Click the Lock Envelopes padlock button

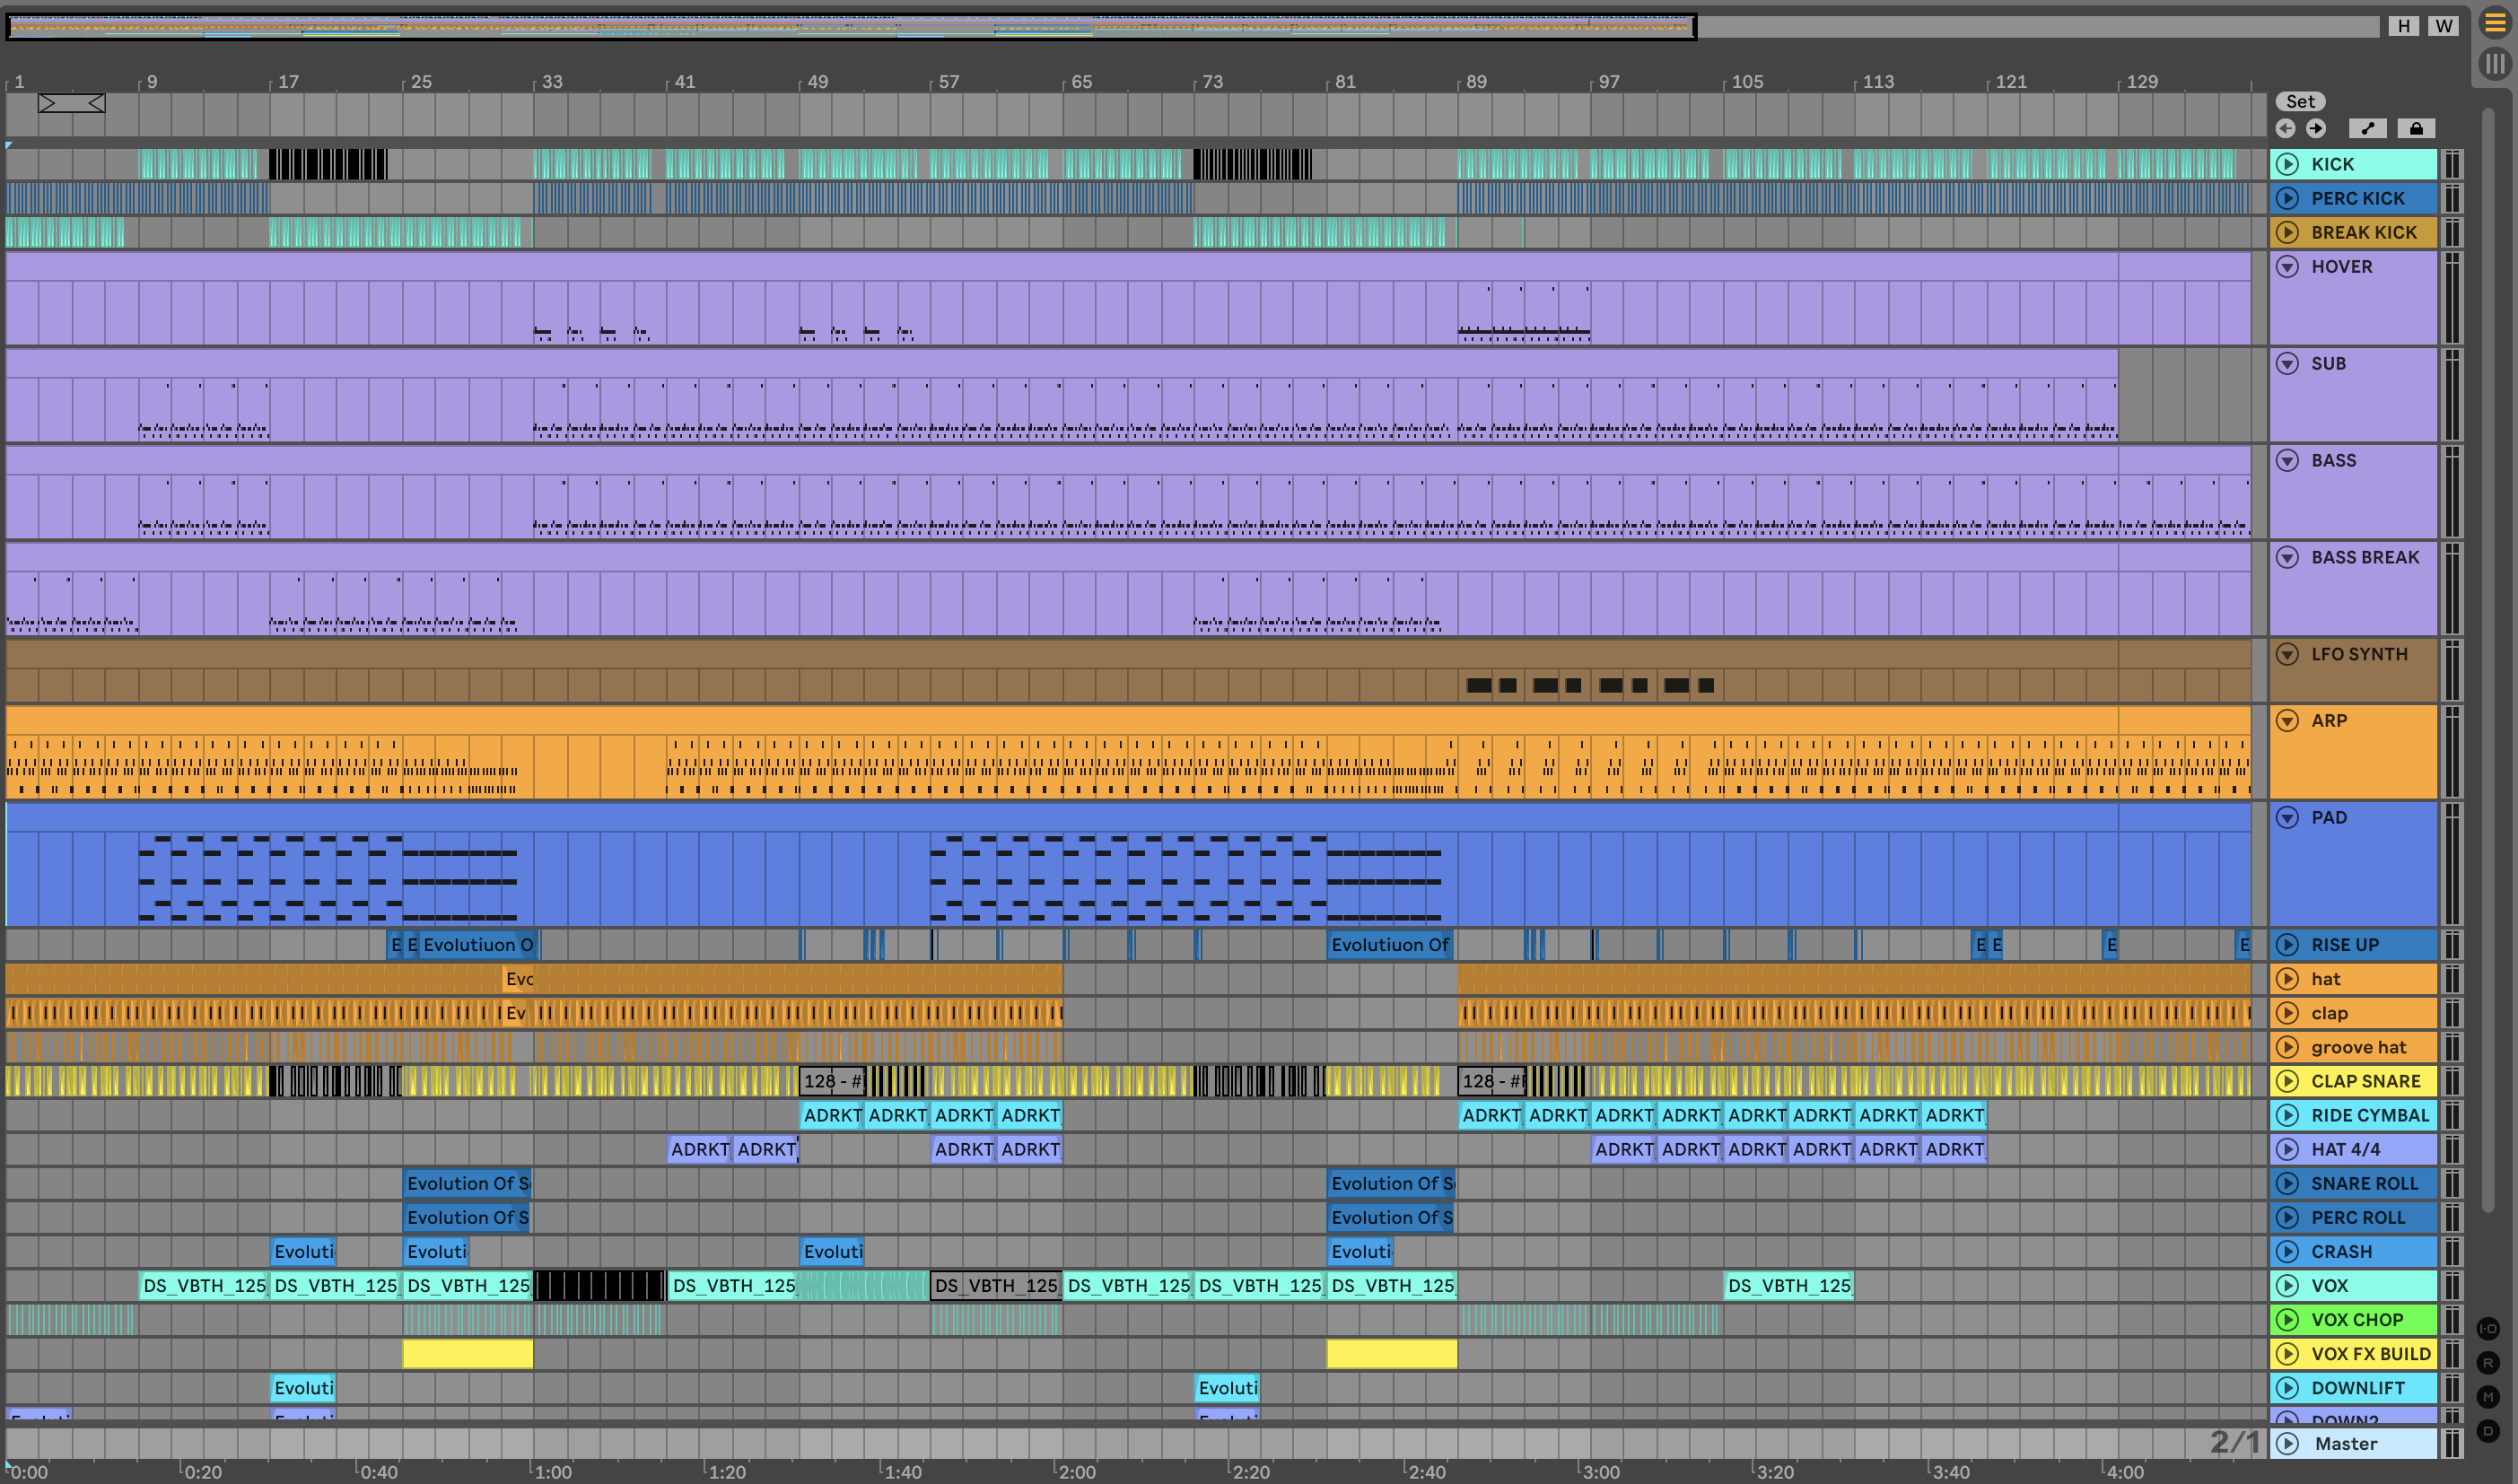point(2416,128)
